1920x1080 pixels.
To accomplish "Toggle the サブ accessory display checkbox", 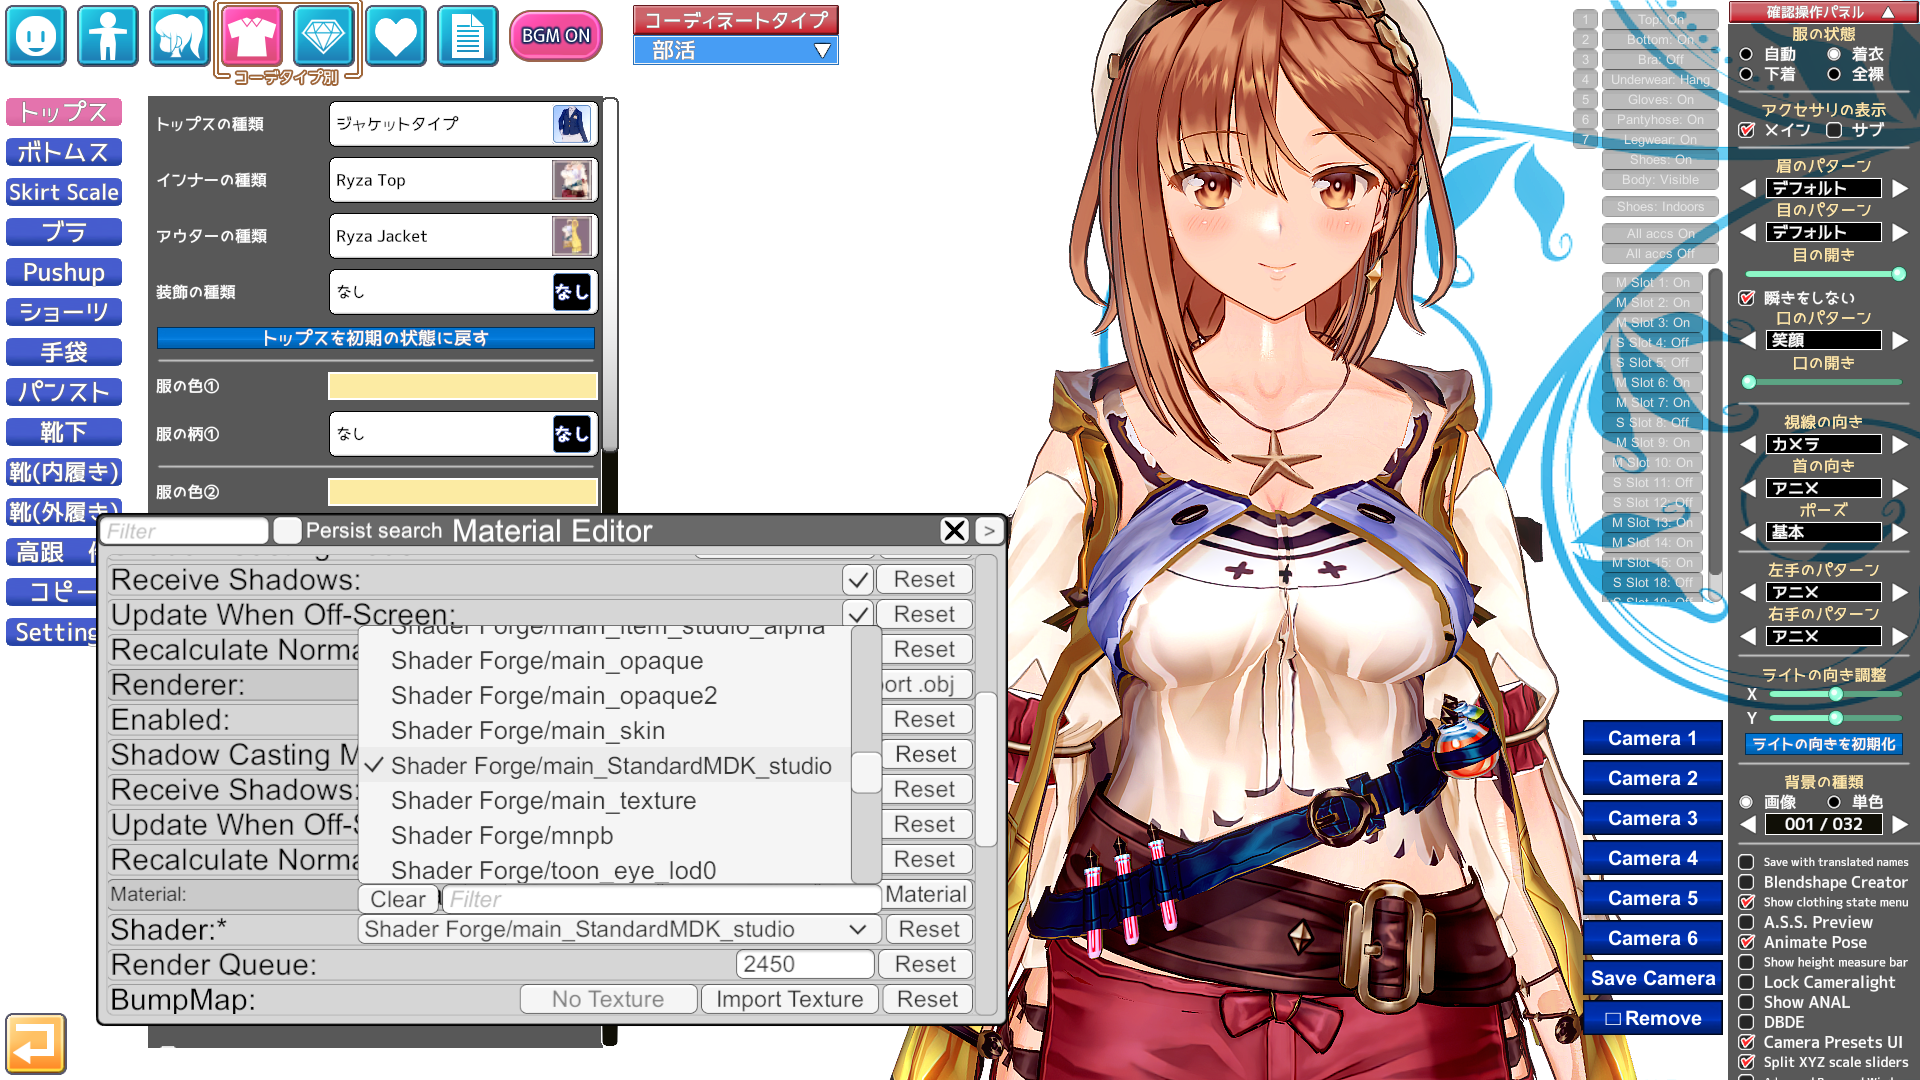I will coord(1834,130).
